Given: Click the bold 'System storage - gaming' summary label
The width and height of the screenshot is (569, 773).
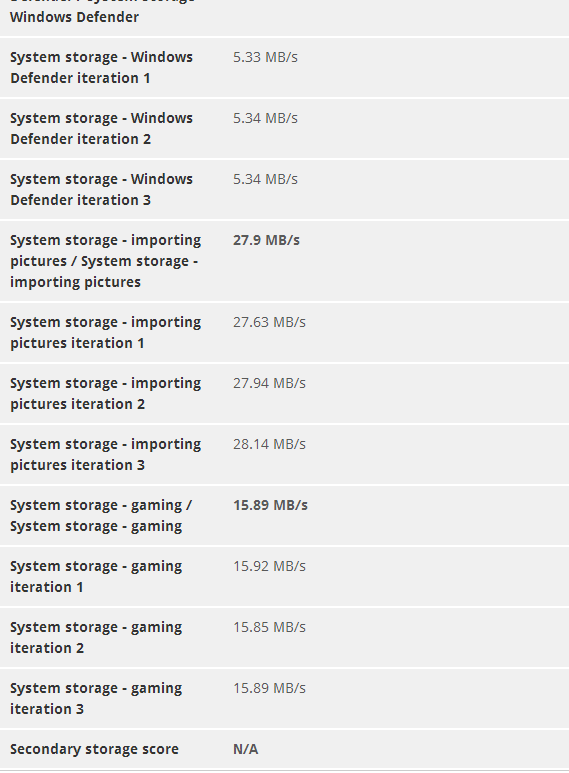Looking at the screenshot, I should [101, 516].
